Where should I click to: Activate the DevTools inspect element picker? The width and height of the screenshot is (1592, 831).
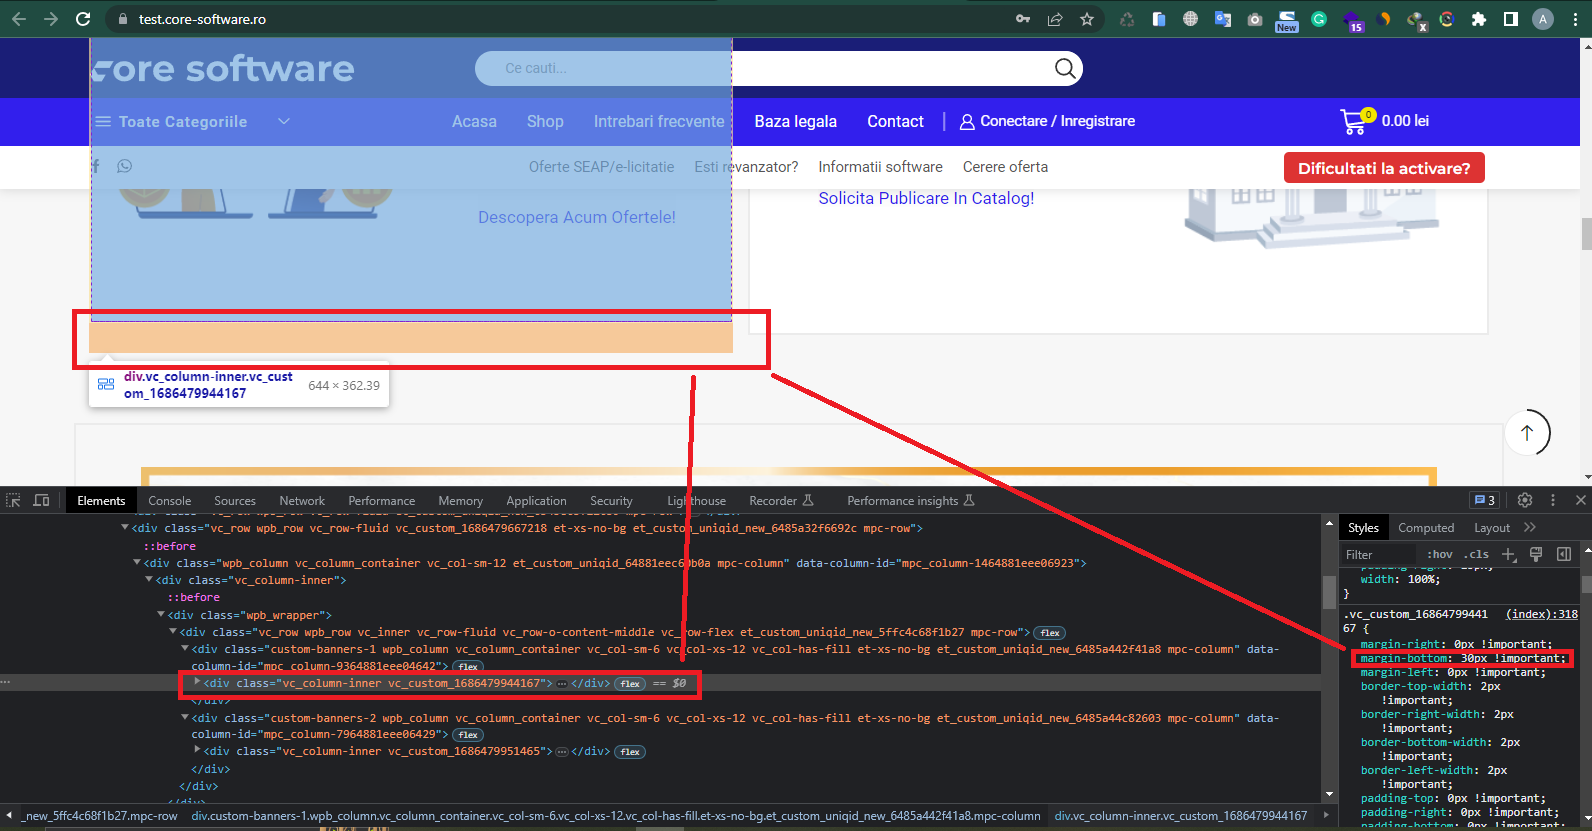tap(13, 500)
